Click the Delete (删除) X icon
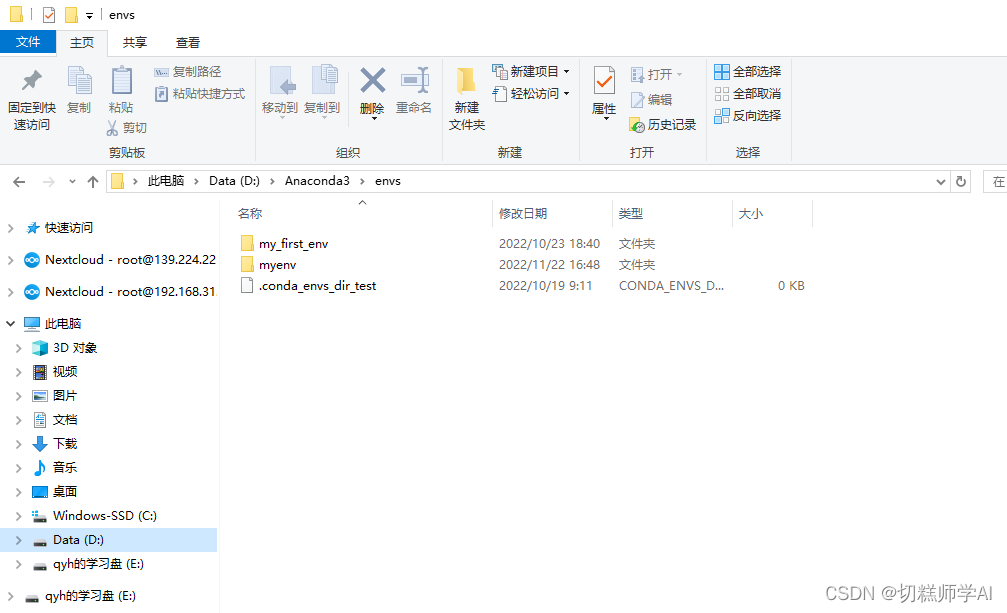 372,81
